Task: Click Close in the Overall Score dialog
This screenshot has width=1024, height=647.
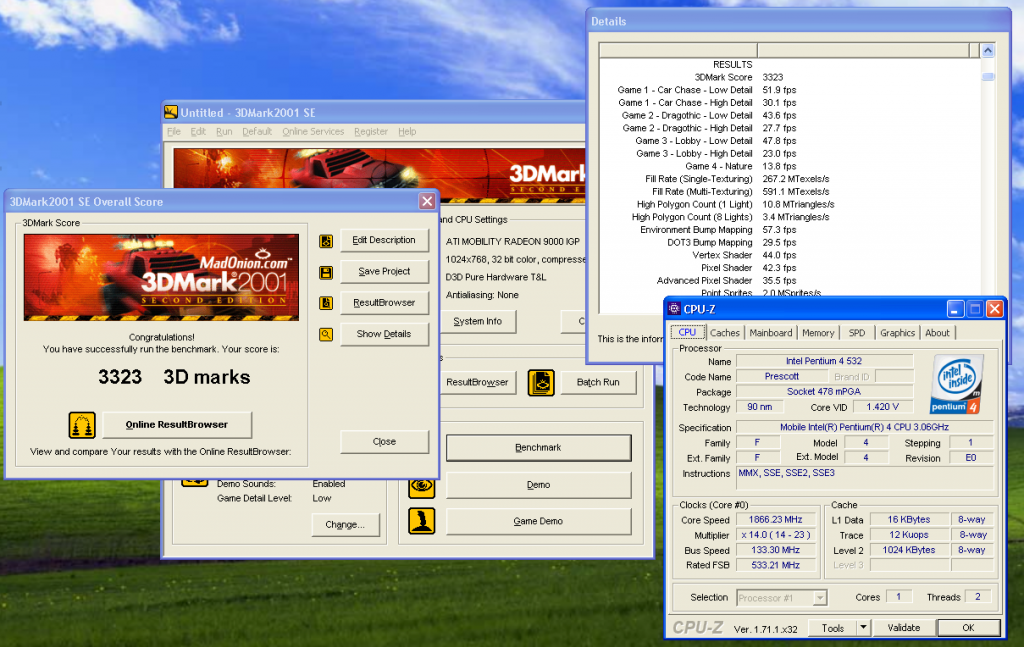Action: point(384,442)
